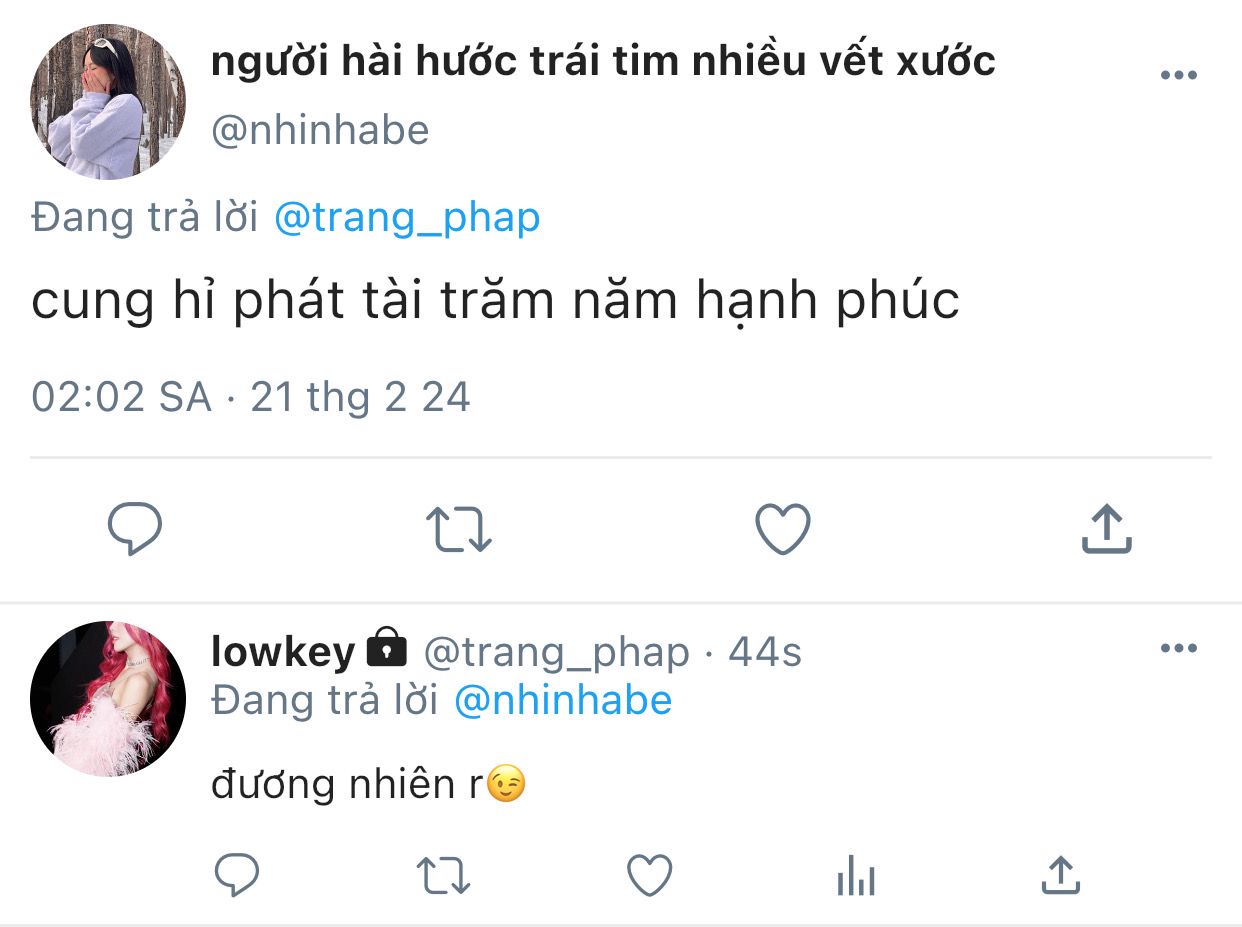
Task: Like lowkey's reply tweet
Action: tap(649, 876)
